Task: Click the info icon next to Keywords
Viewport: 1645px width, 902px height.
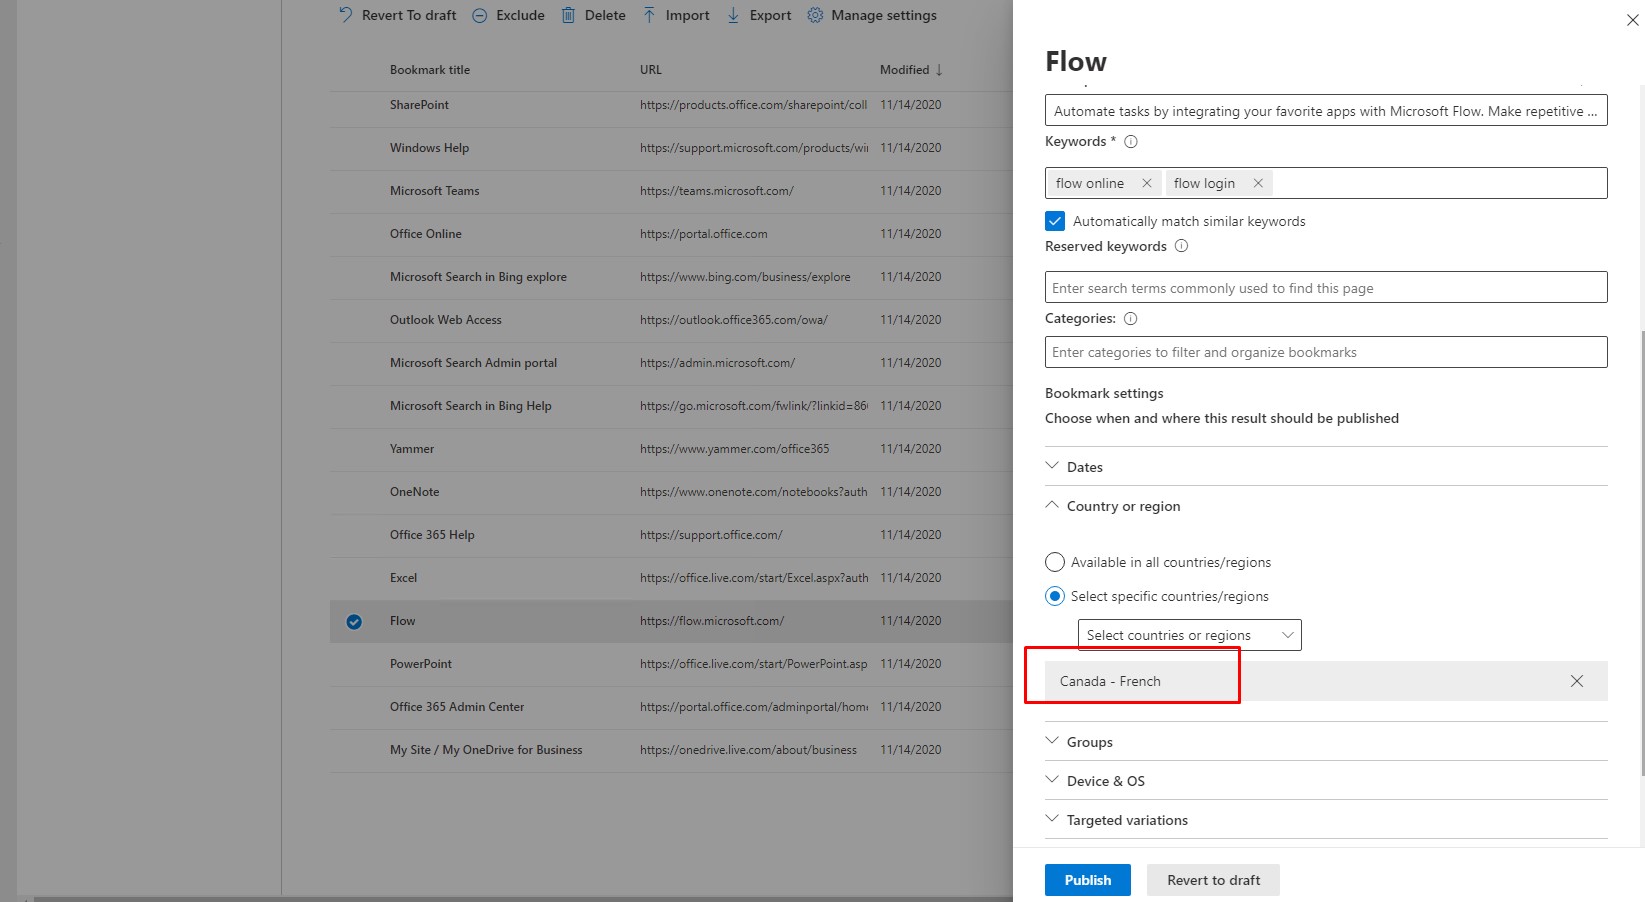Action: [1131, 142]
